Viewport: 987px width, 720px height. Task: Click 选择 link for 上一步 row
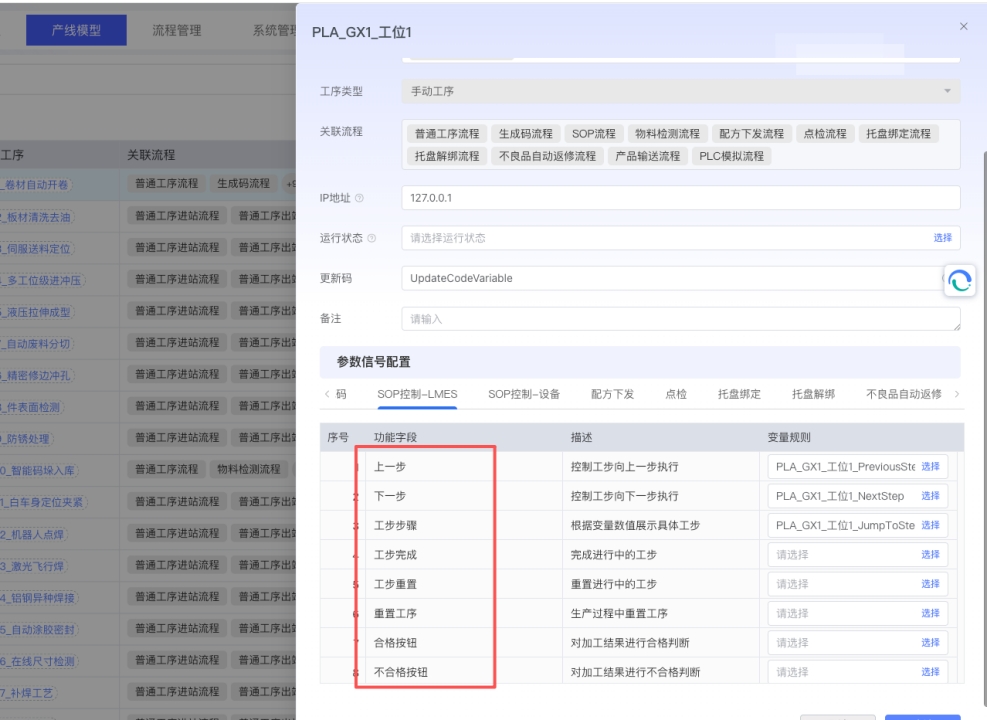point(929,467)
